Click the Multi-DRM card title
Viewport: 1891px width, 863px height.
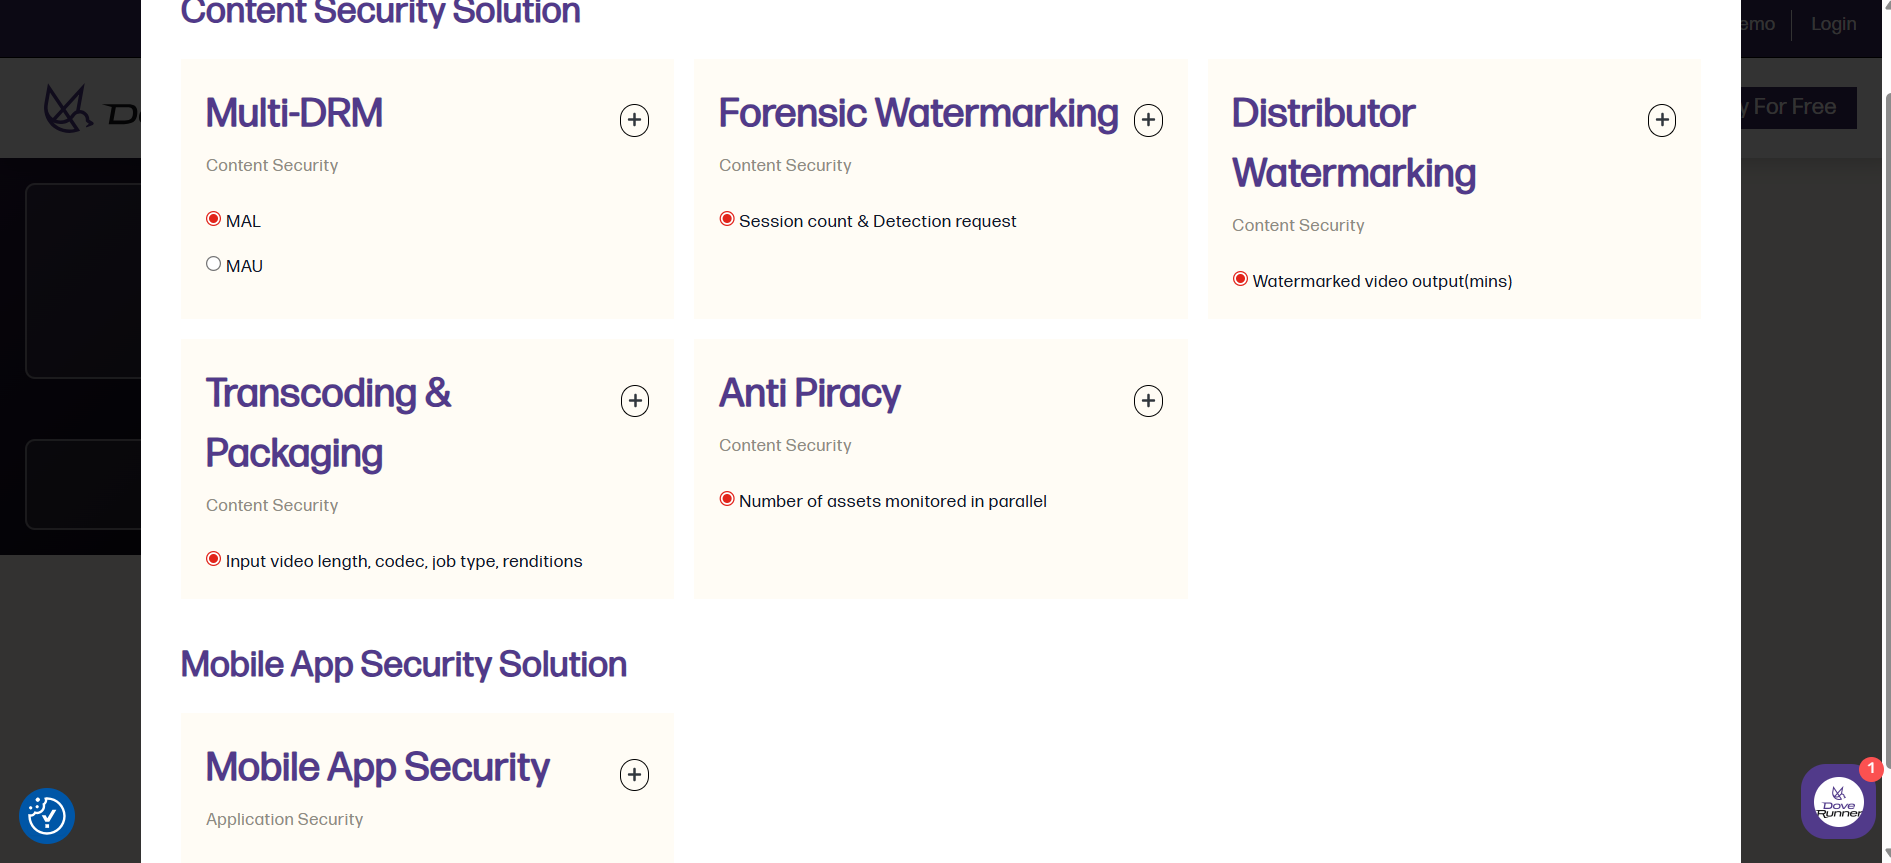294,113
